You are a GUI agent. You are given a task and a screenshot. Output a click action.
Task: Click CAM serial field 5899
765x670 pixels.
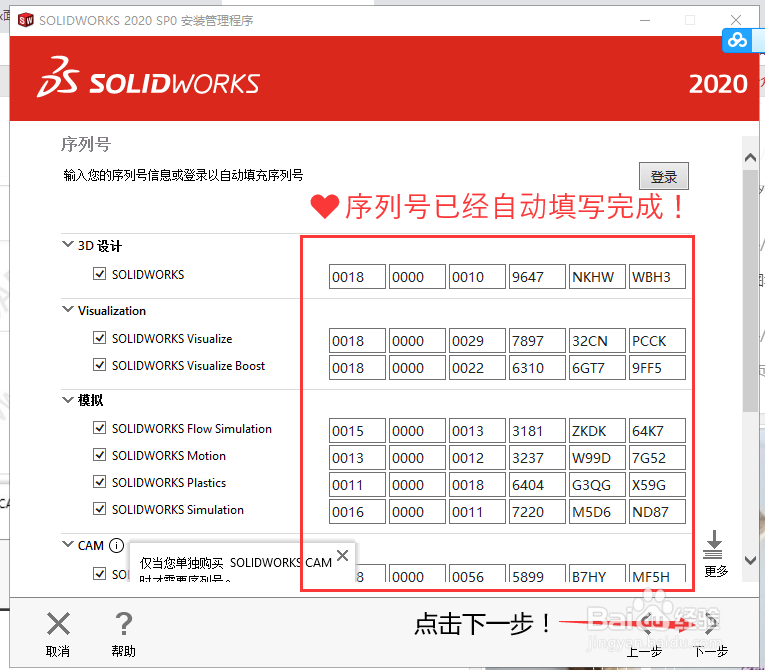(x=537, y=574)
